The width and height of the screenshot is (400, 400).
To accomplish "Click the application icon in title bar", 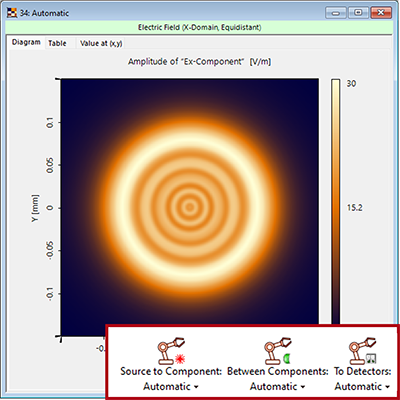I will (x=12, y=13).
